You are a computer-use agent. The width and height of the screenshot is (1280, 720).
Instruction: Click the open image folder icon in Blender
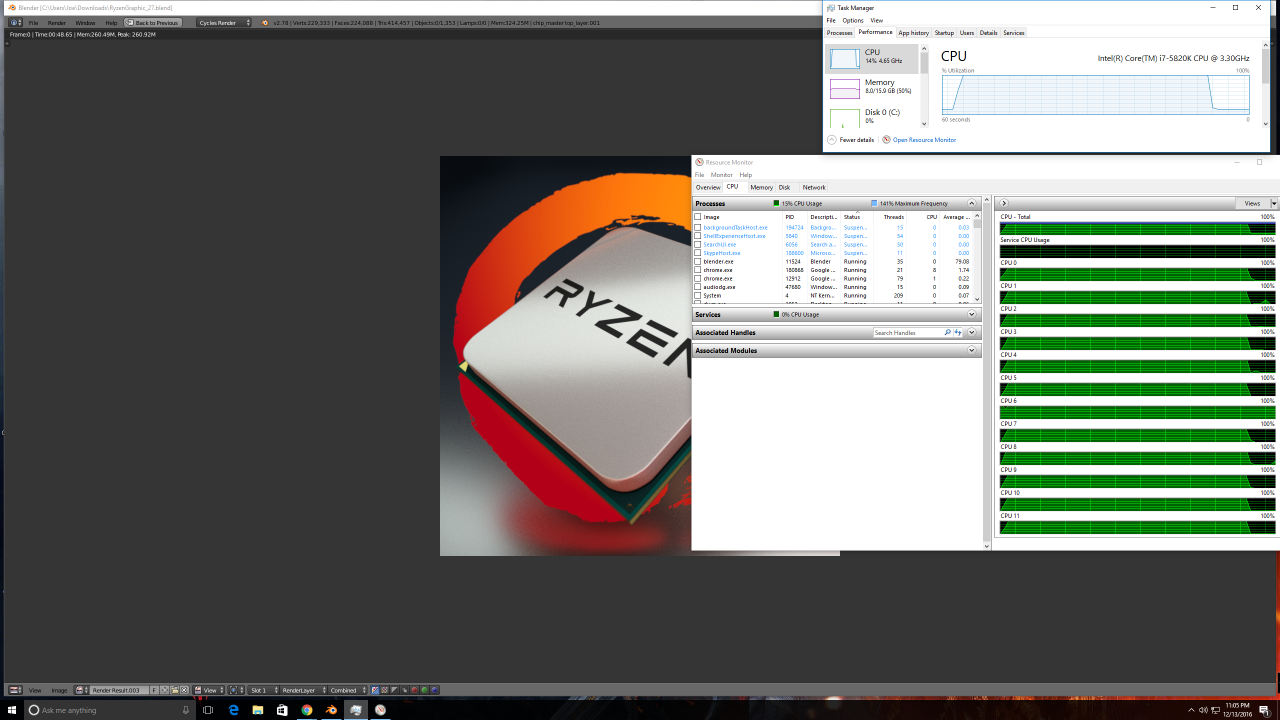[x=175, y=690]
